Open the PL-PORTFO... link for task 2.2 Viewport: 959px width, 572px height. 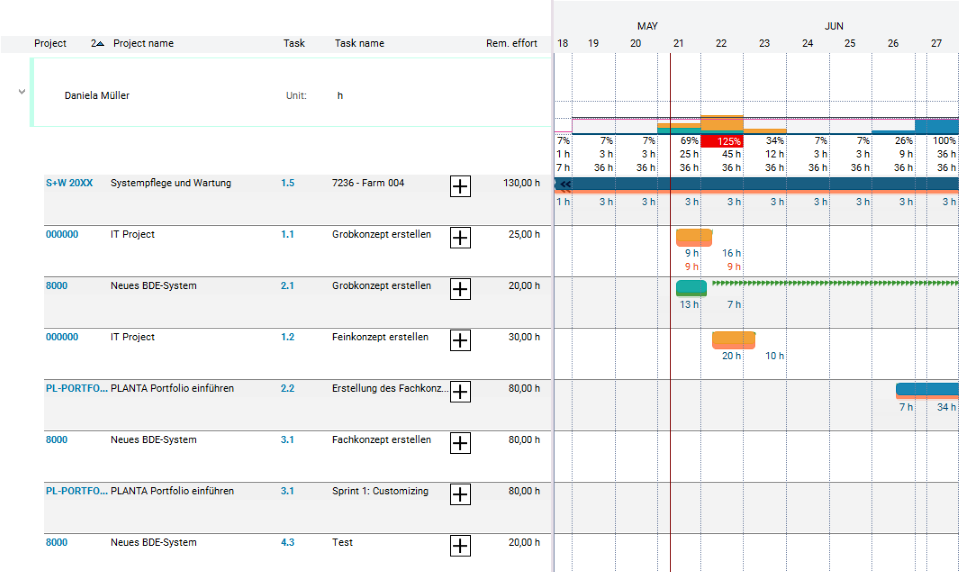point(76,388)
